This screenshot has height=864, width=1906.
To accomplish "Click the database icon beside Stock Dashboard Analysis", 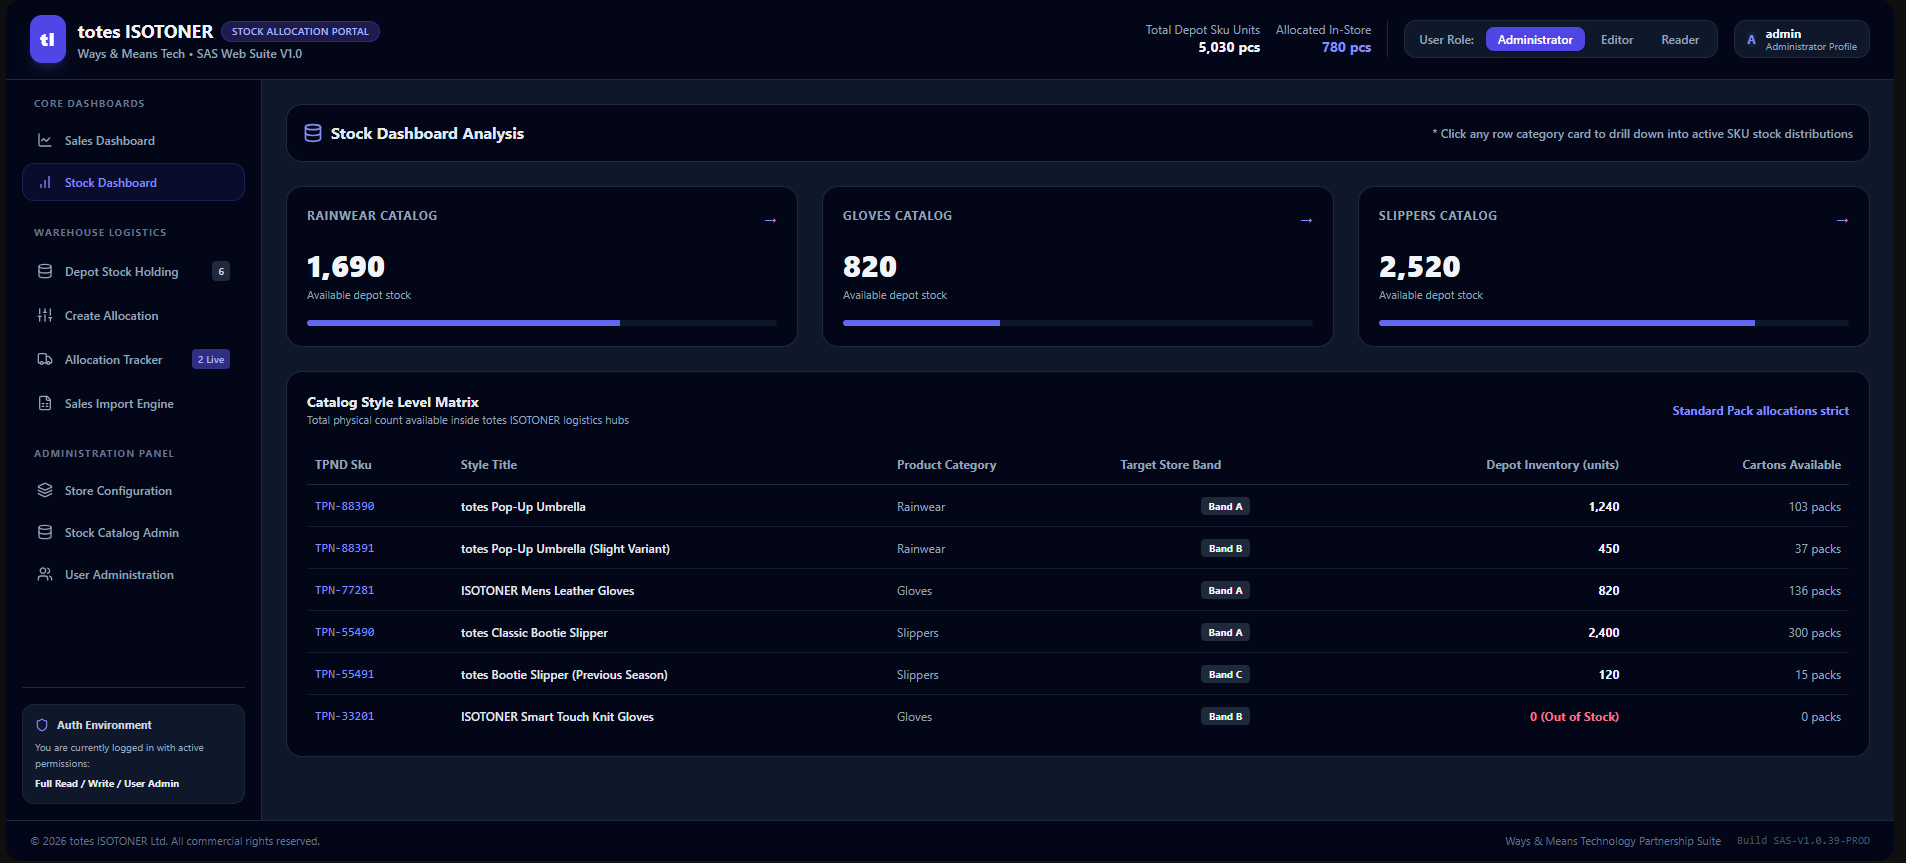I will point(313,134).
